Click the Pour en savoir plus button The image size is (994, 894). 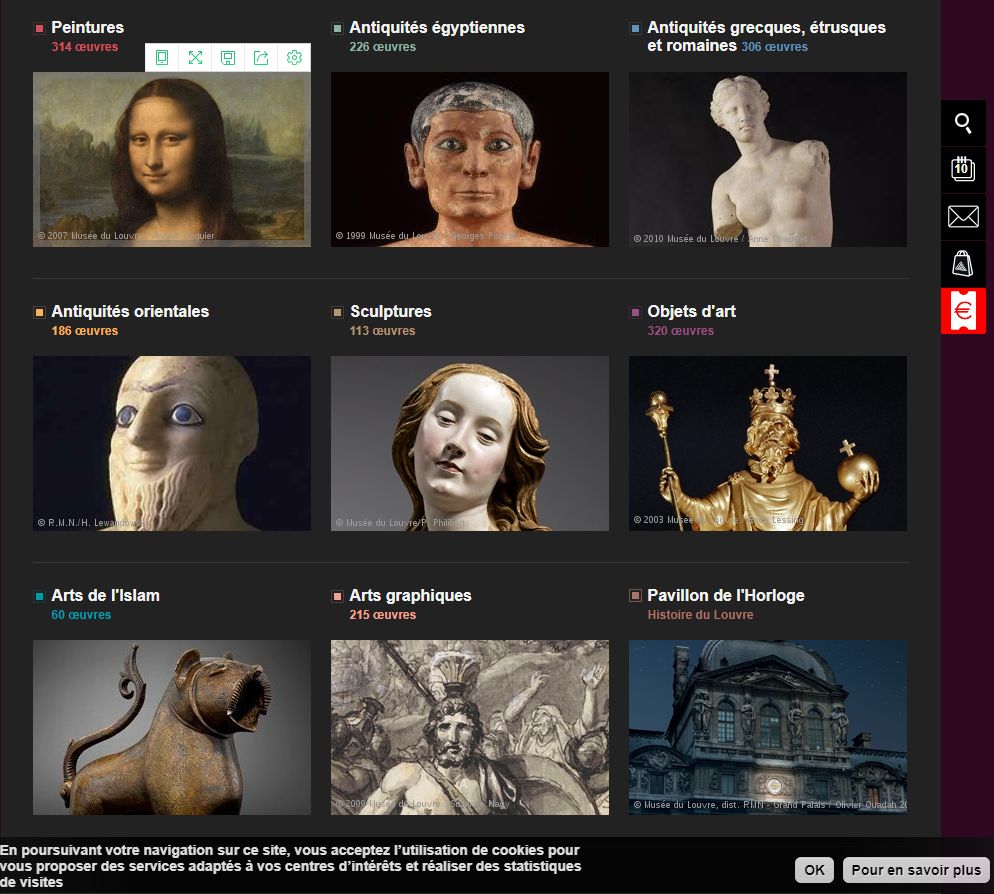click(x=916, y=870)
